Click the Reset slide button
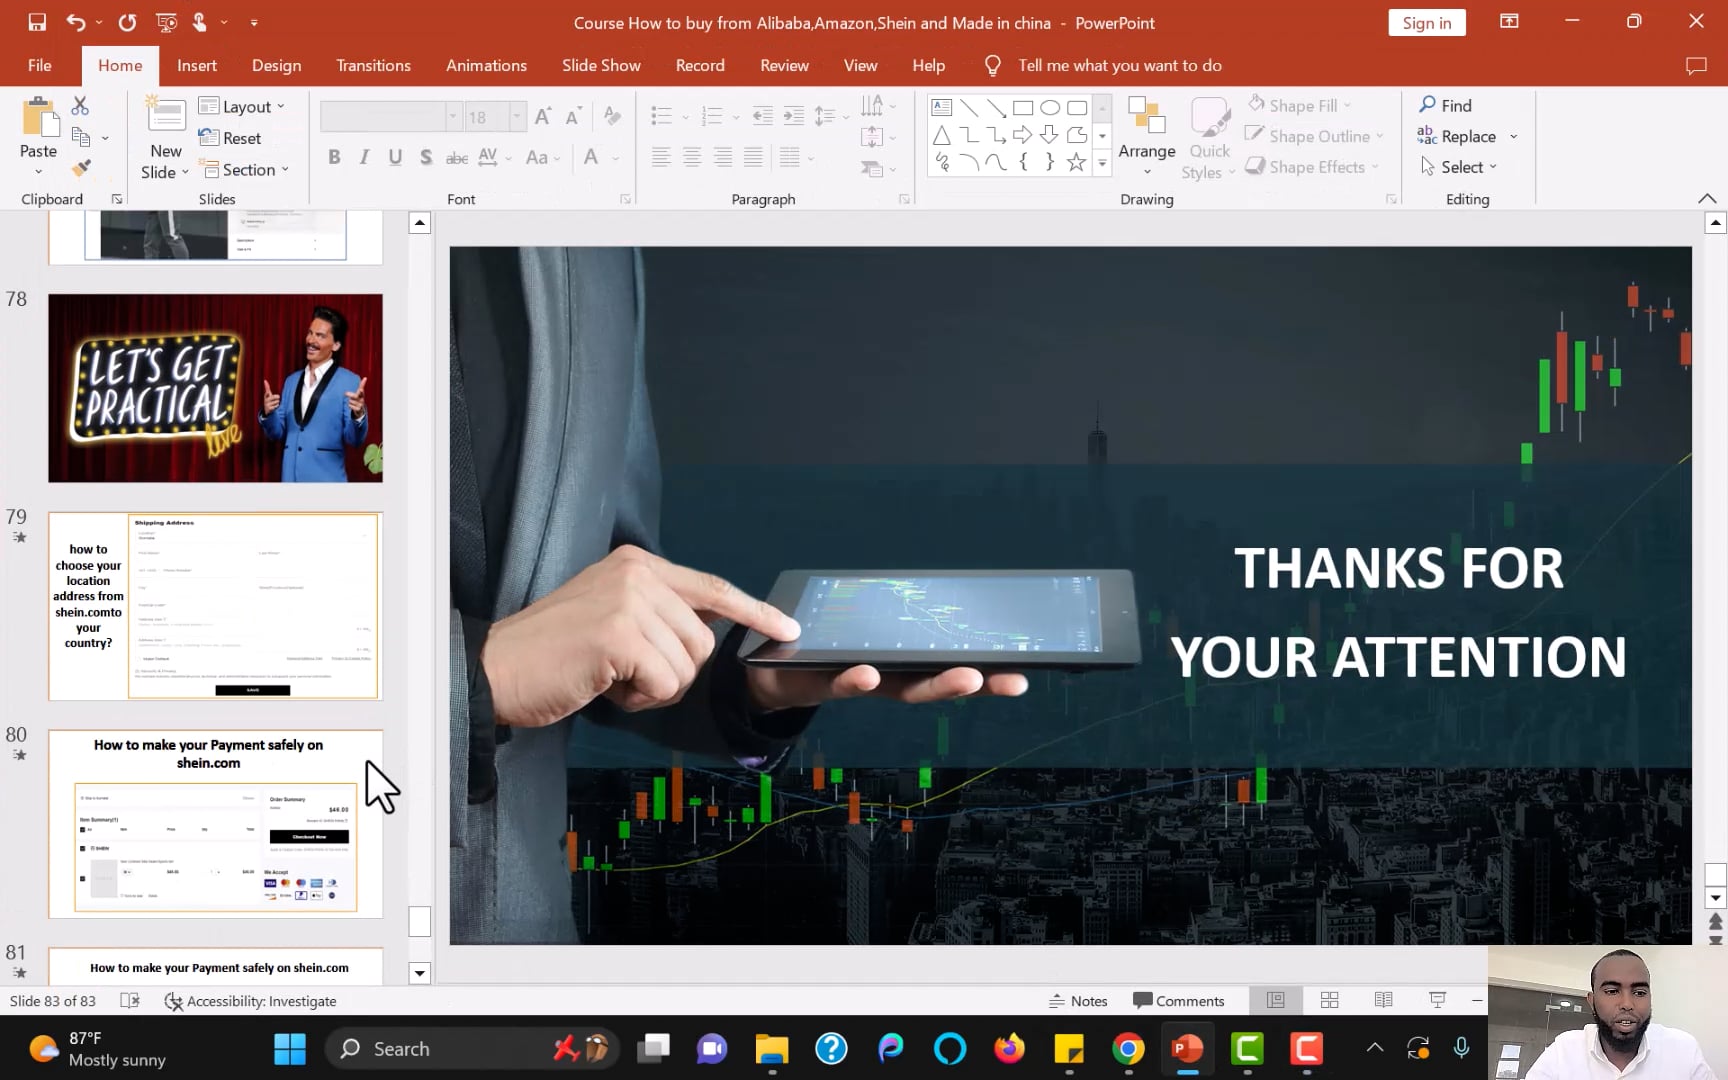The width and height of the screenshot is (1728, 1080). [x=230, y=138]
